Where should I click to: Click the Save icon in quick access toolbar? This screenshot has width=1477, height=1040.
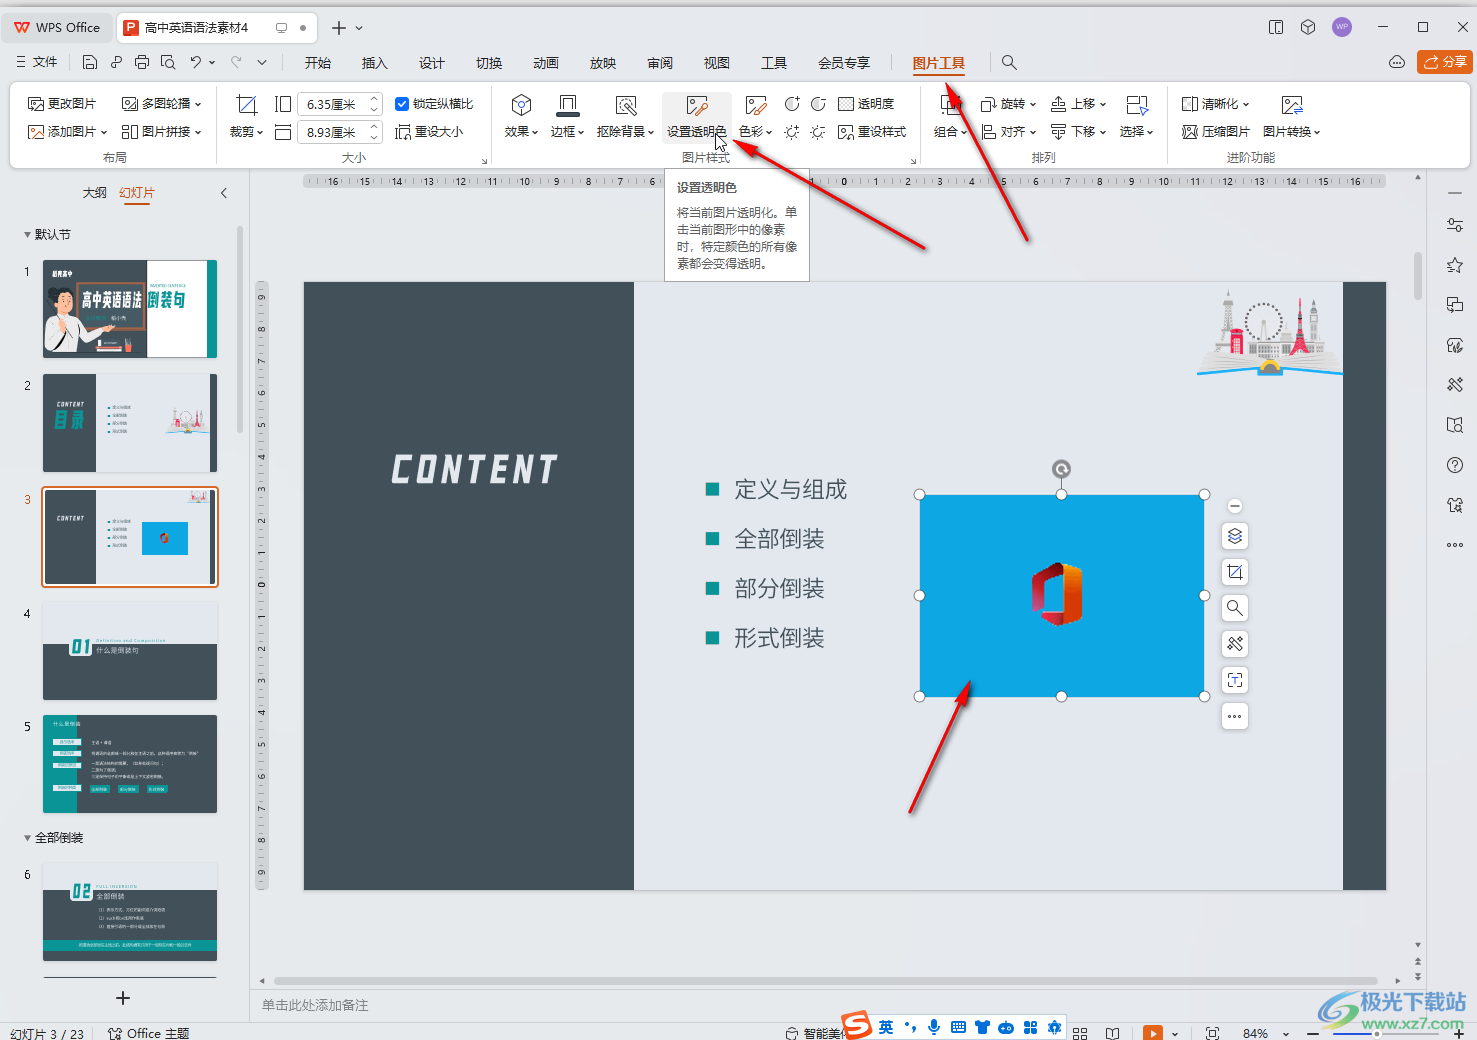[x=90, y=62]
